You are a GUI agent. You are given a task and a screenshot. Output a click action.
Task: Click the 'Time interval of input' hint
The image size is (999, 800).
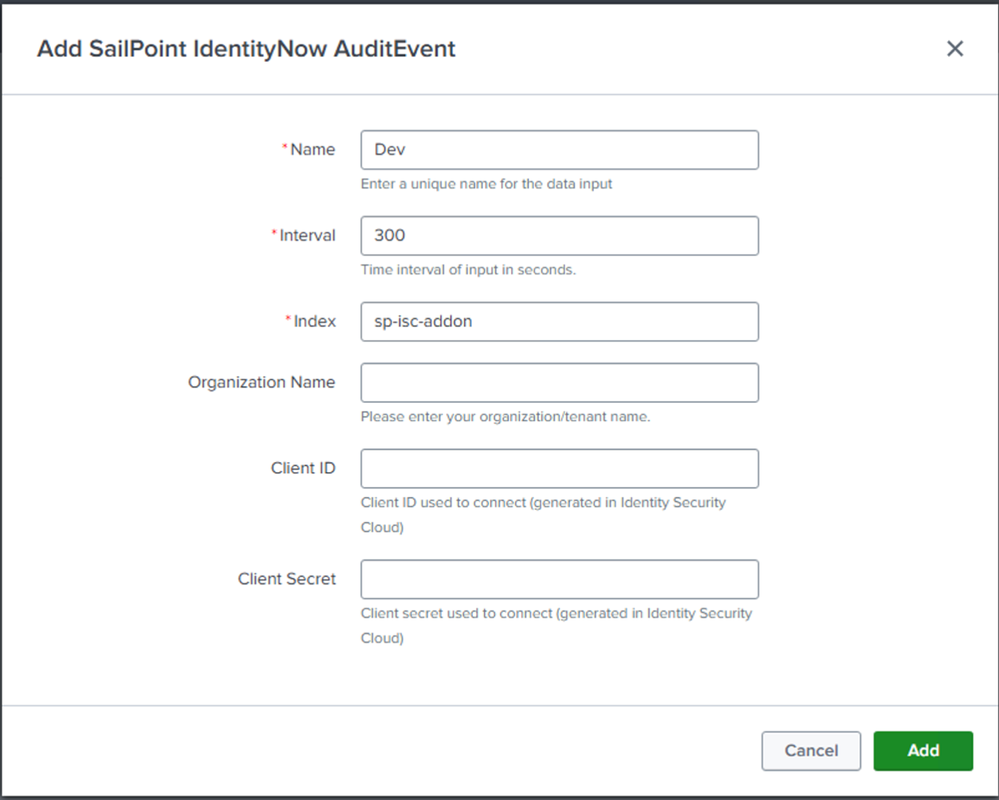468,270
